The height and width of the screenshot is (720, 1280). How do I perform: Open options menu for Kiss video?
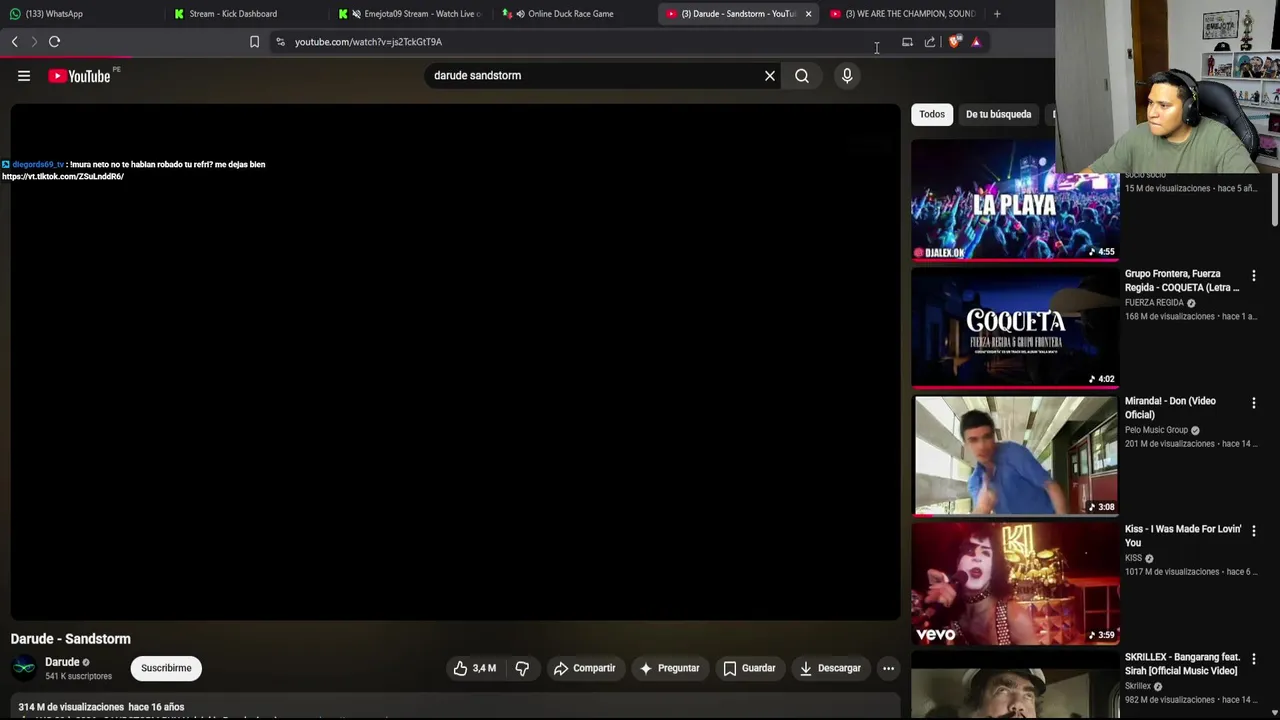[1254, 531]
